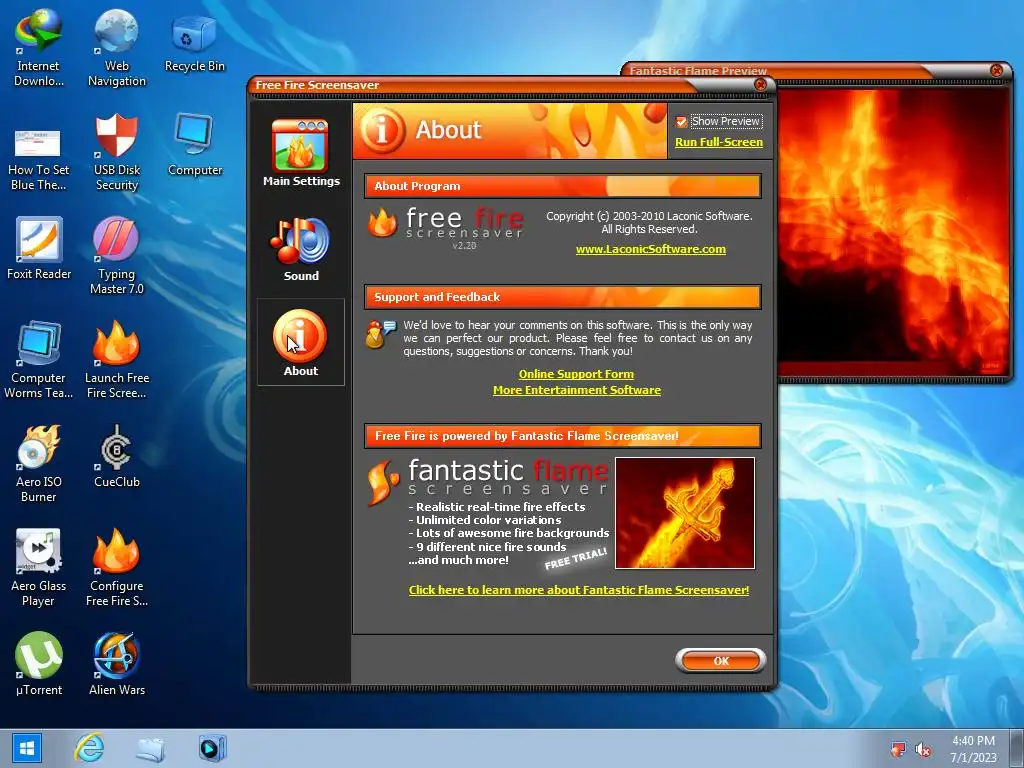Click the Run Full-Screen link
Image resolution: width=1024 pixels, height=768 pixels.
(718, 142)
